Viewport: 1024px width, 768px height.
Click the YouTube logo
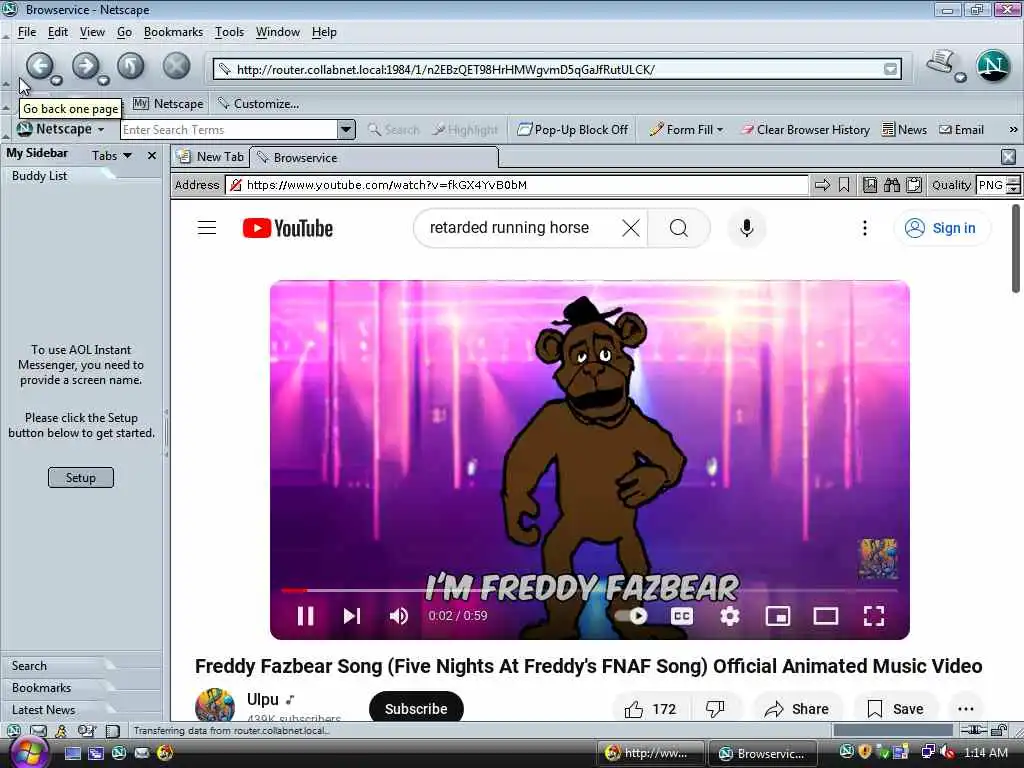[288, 228]
